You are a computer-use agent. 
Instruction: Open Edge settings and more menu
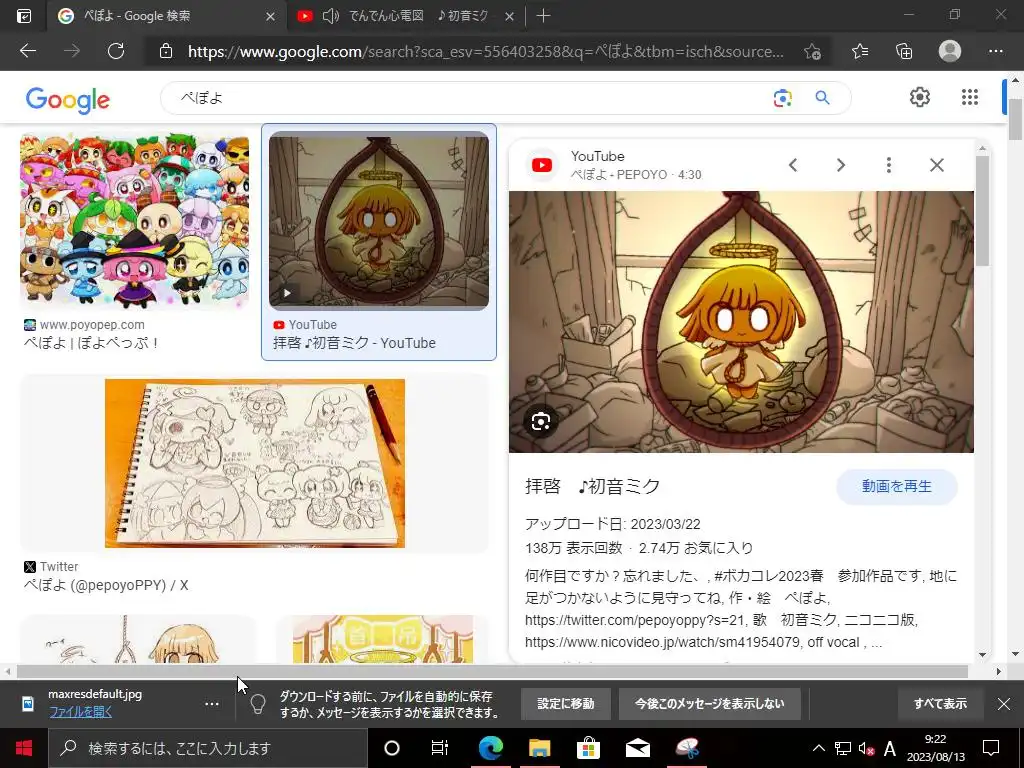995,51
